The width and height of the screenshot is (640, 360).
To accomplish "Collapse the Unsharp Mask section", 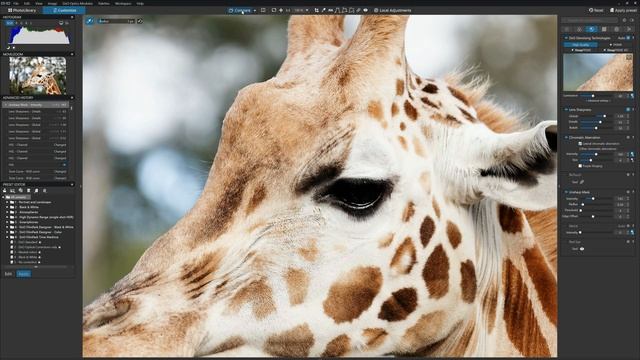I will pyautogui.click(x=566, y=192).
